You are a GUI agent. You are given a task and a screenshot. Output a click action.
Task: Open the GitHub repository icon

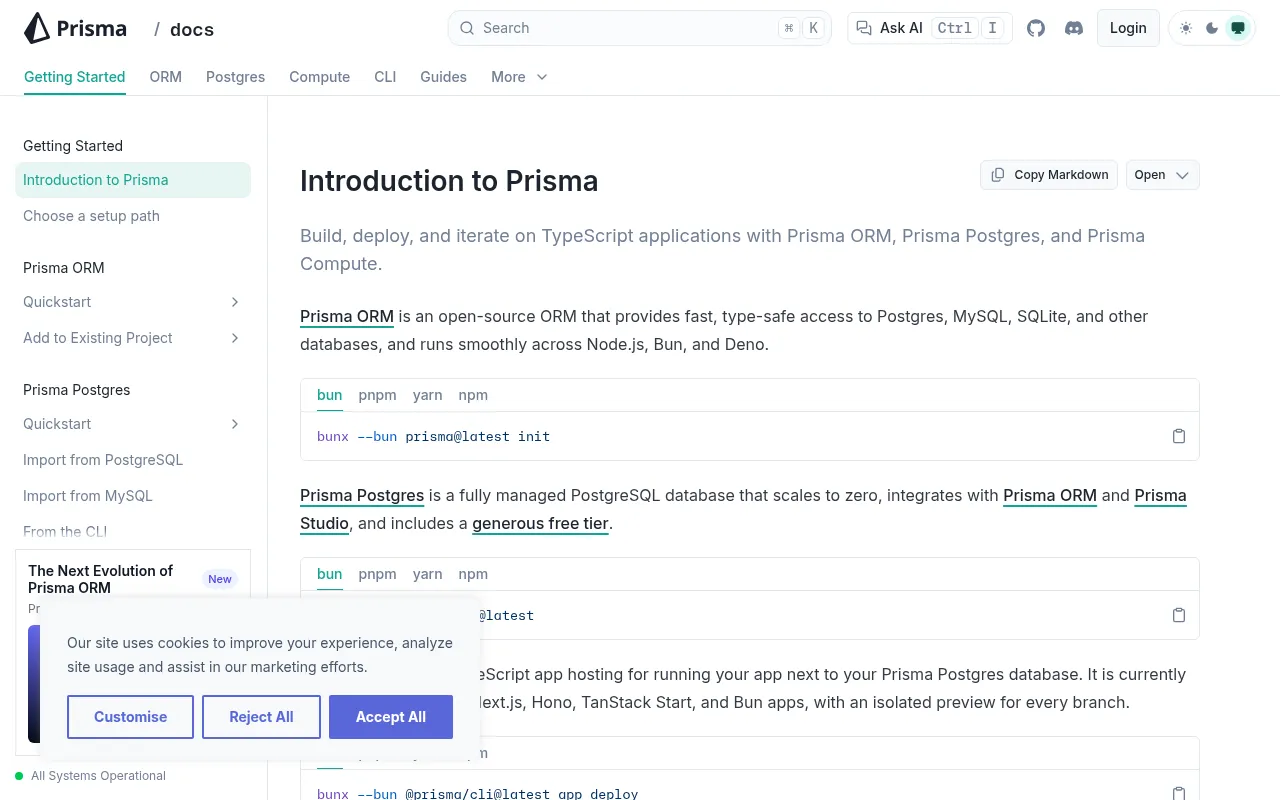coord(1036,28)
